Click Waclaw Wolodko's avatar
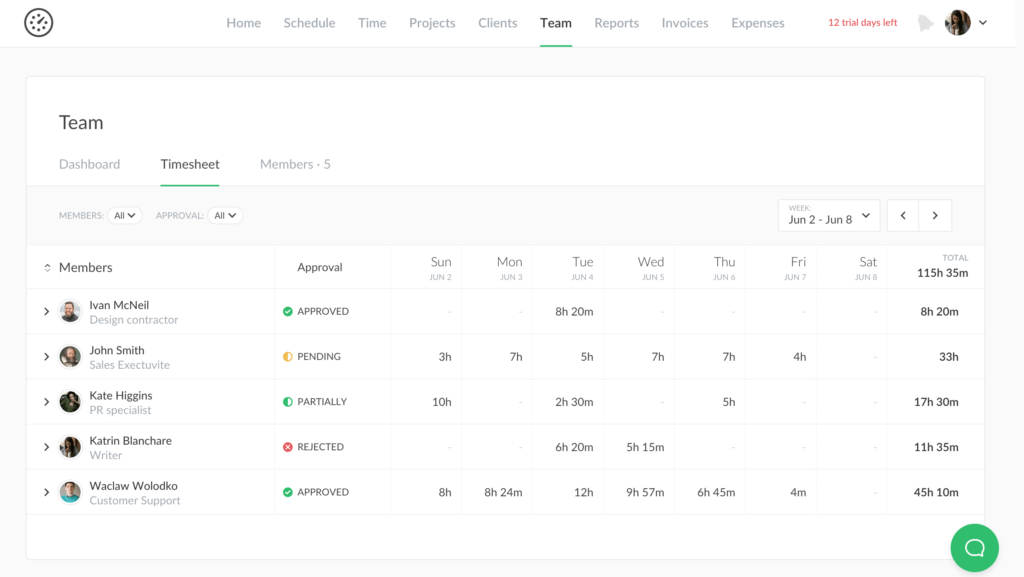The height and width of the screenshot is (577, 1024). coord(70,492)
